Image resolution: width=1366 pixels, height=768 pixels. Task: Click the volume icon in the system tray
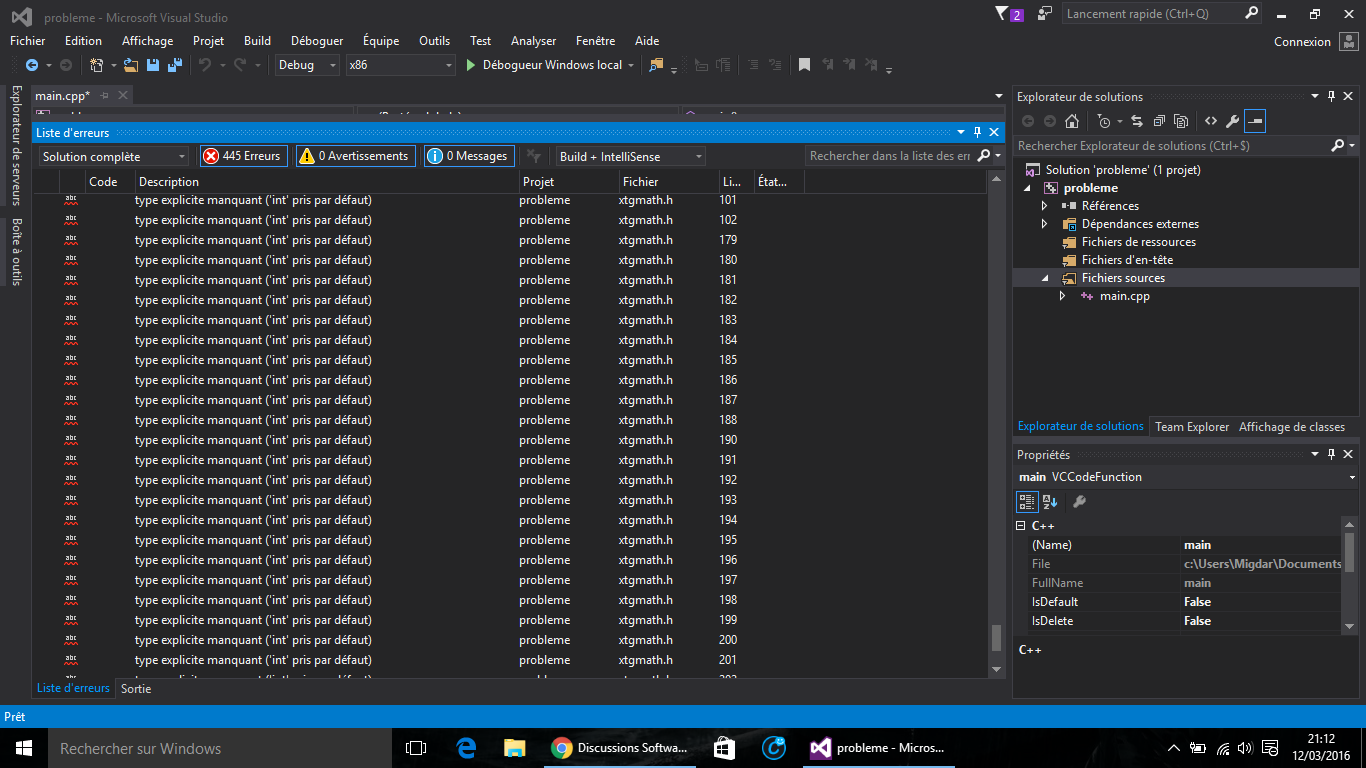pos(1245,747)
